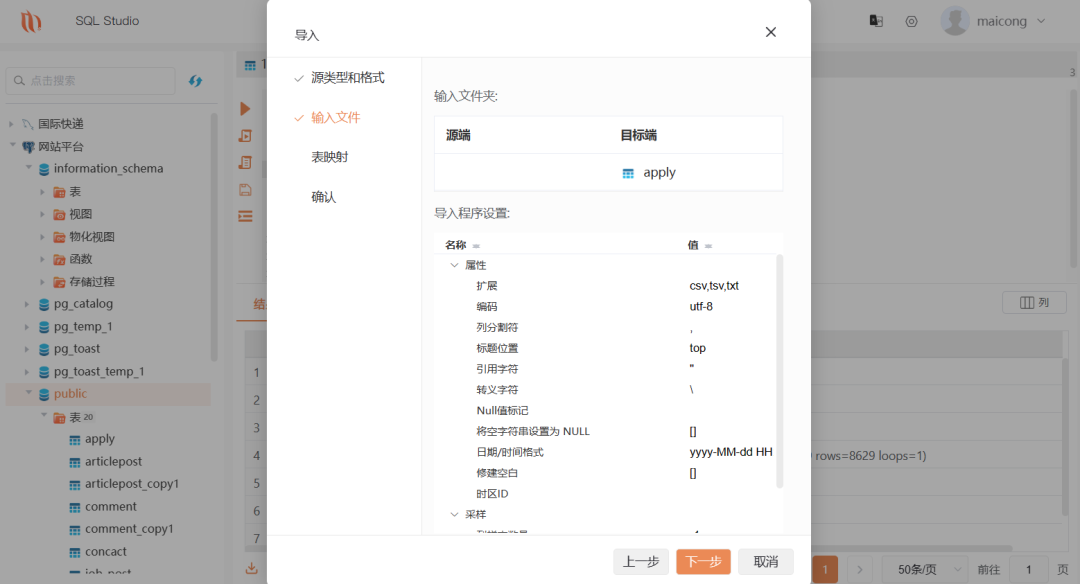The image size is (1080, 584).
Task: Select the 确认 step
Action: tap(324, 197)
